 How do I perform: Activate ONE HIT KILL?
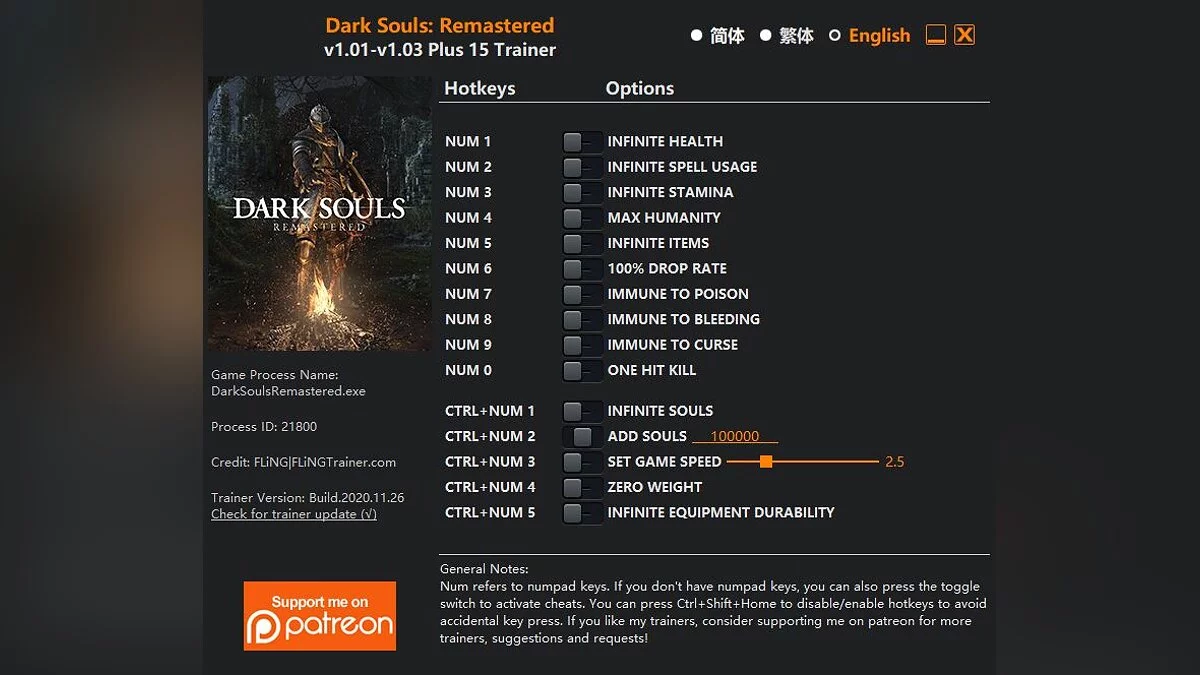tap(581, 370)
